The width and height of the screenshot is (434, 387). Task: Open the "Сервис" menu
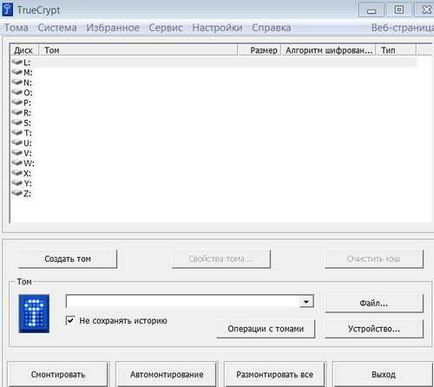point(166,28)
